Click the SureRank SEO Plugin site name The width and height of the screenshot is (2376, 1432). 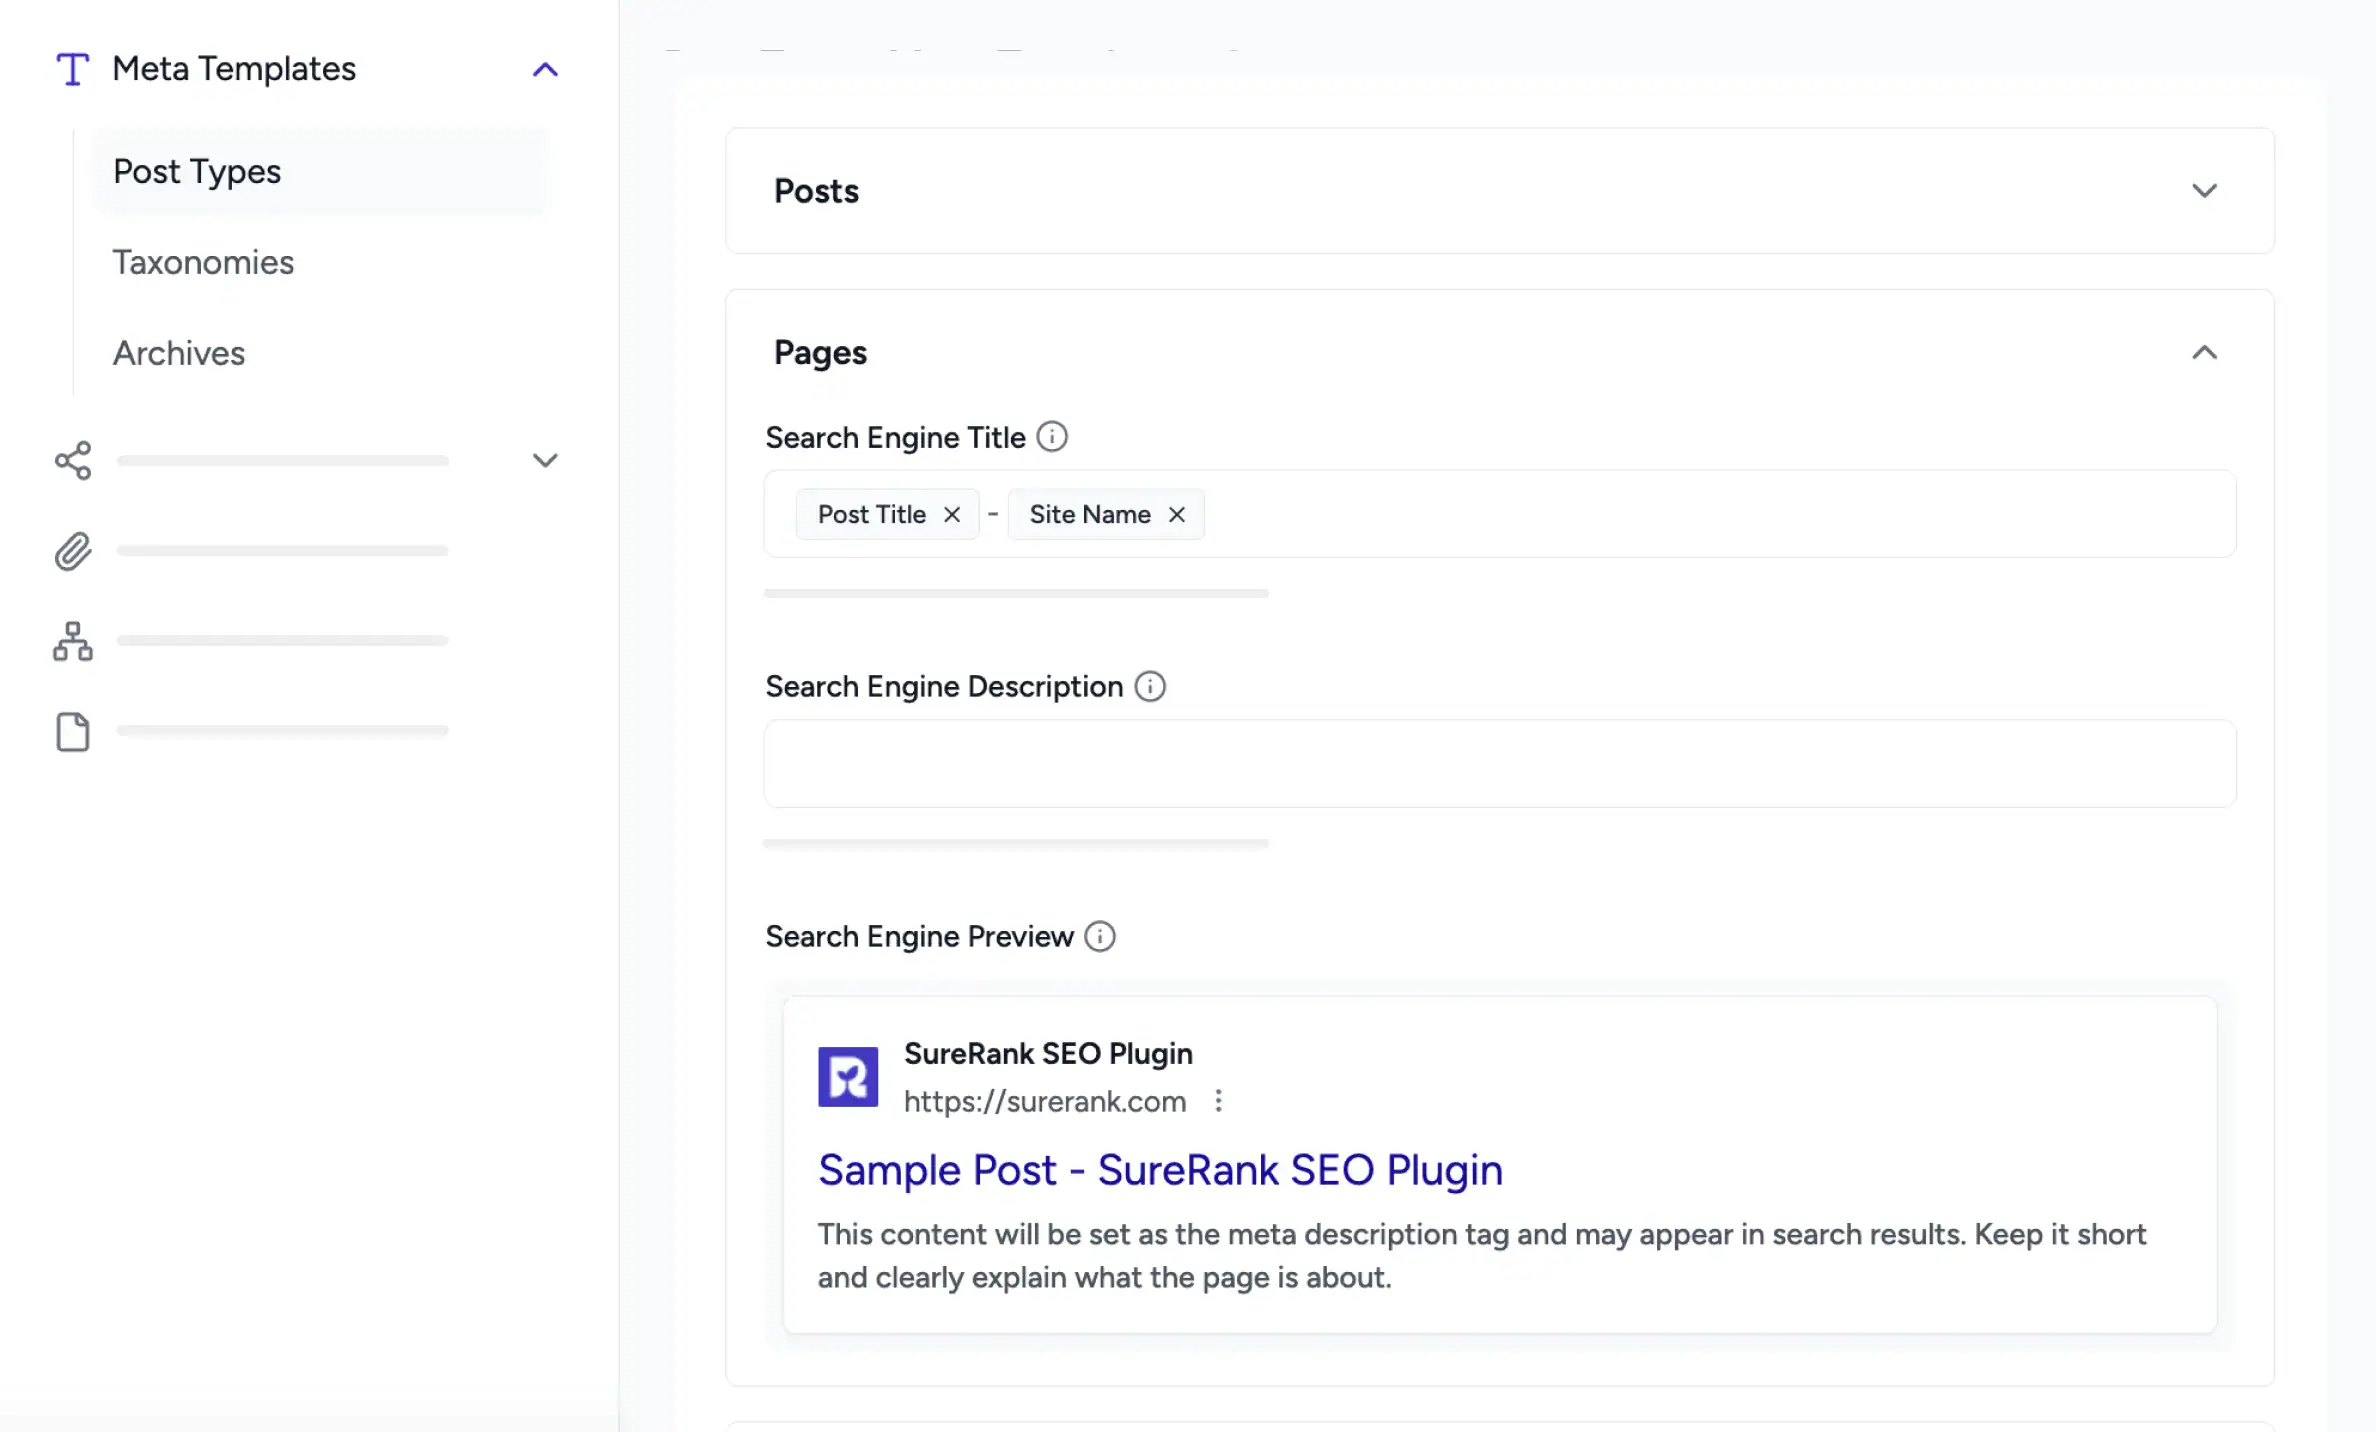pos(1048,1053)
